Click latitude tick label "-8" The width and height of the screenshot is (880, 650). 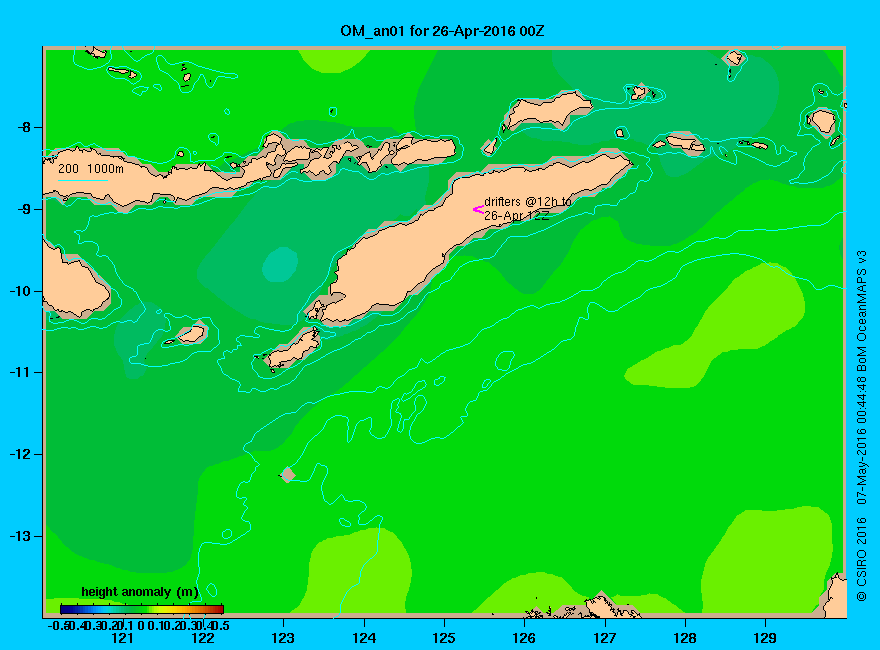(24, 127)
